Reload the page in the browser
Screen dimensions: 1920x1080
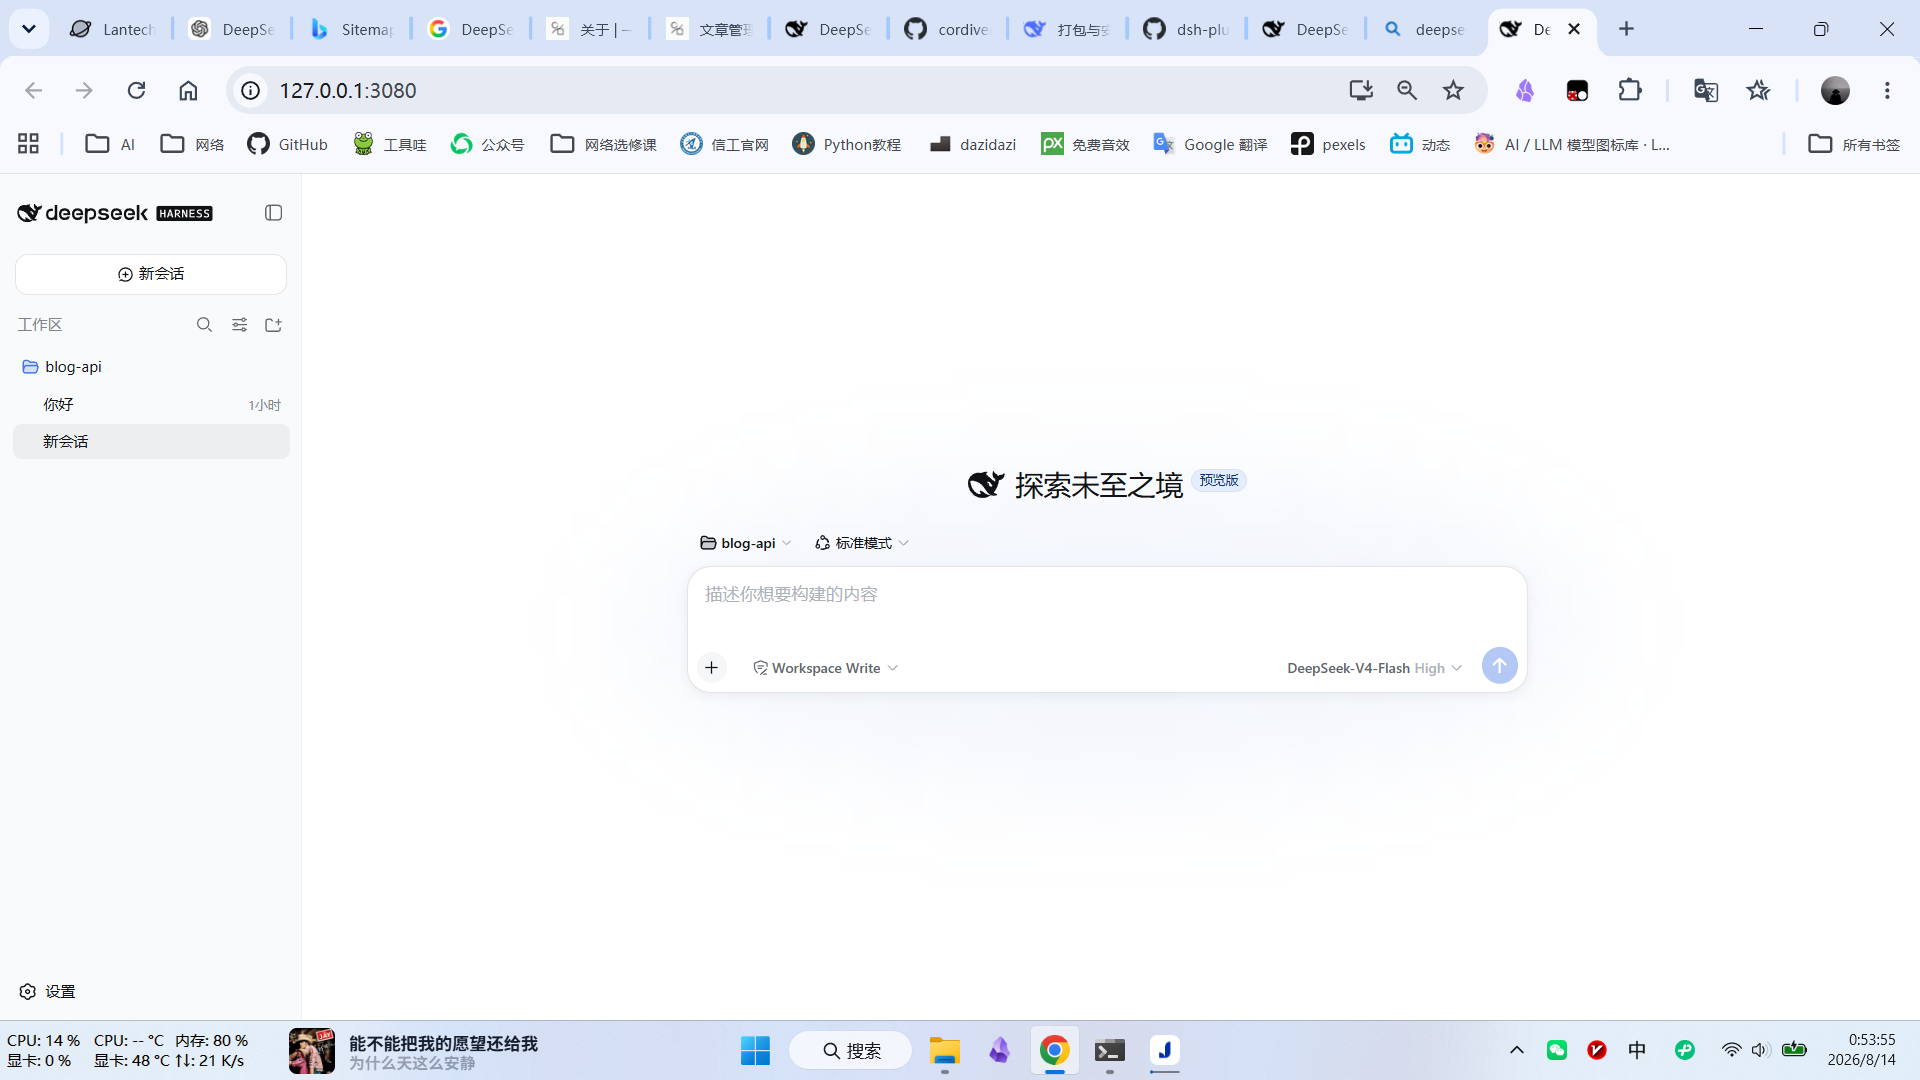[x=136, y=90]
